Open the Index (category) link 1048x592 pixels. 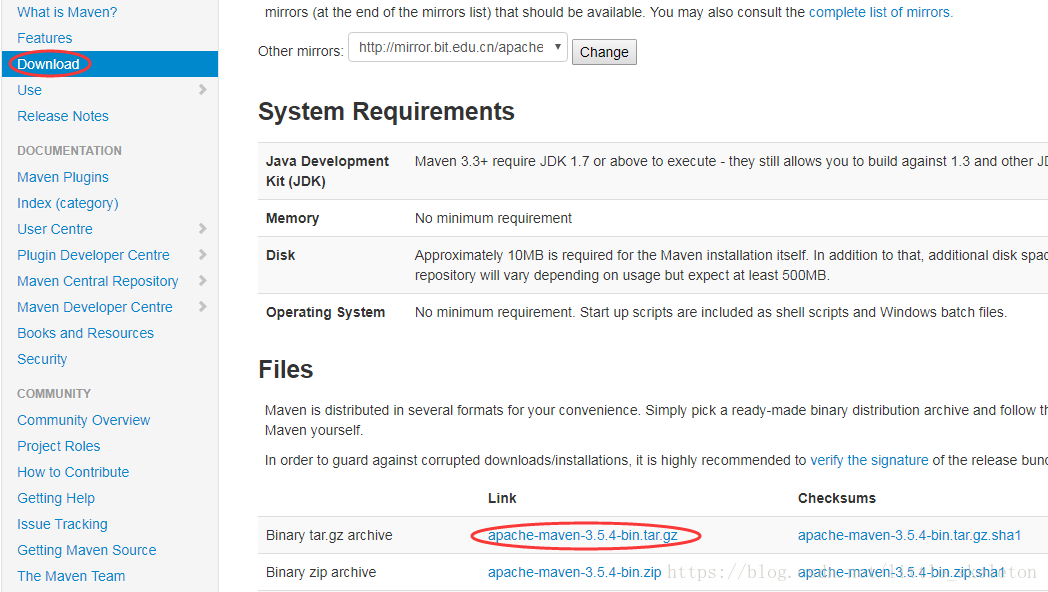[68, 203]
